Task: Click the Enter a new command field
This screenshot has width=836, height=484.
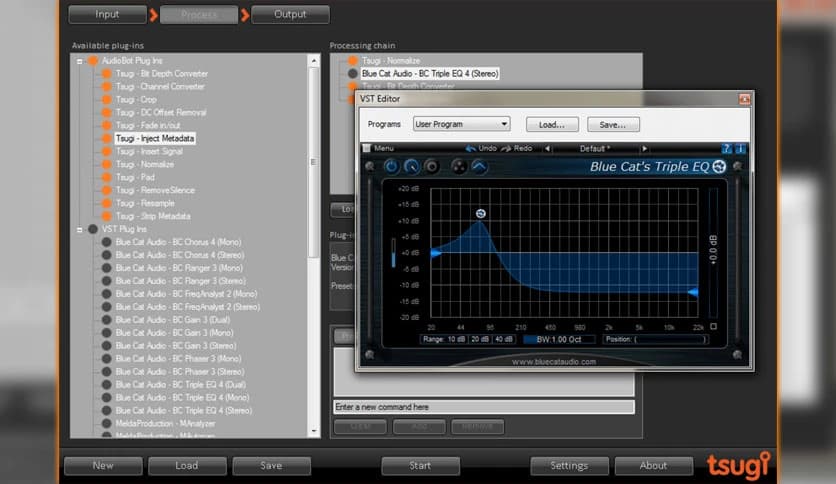Action: 484,407
